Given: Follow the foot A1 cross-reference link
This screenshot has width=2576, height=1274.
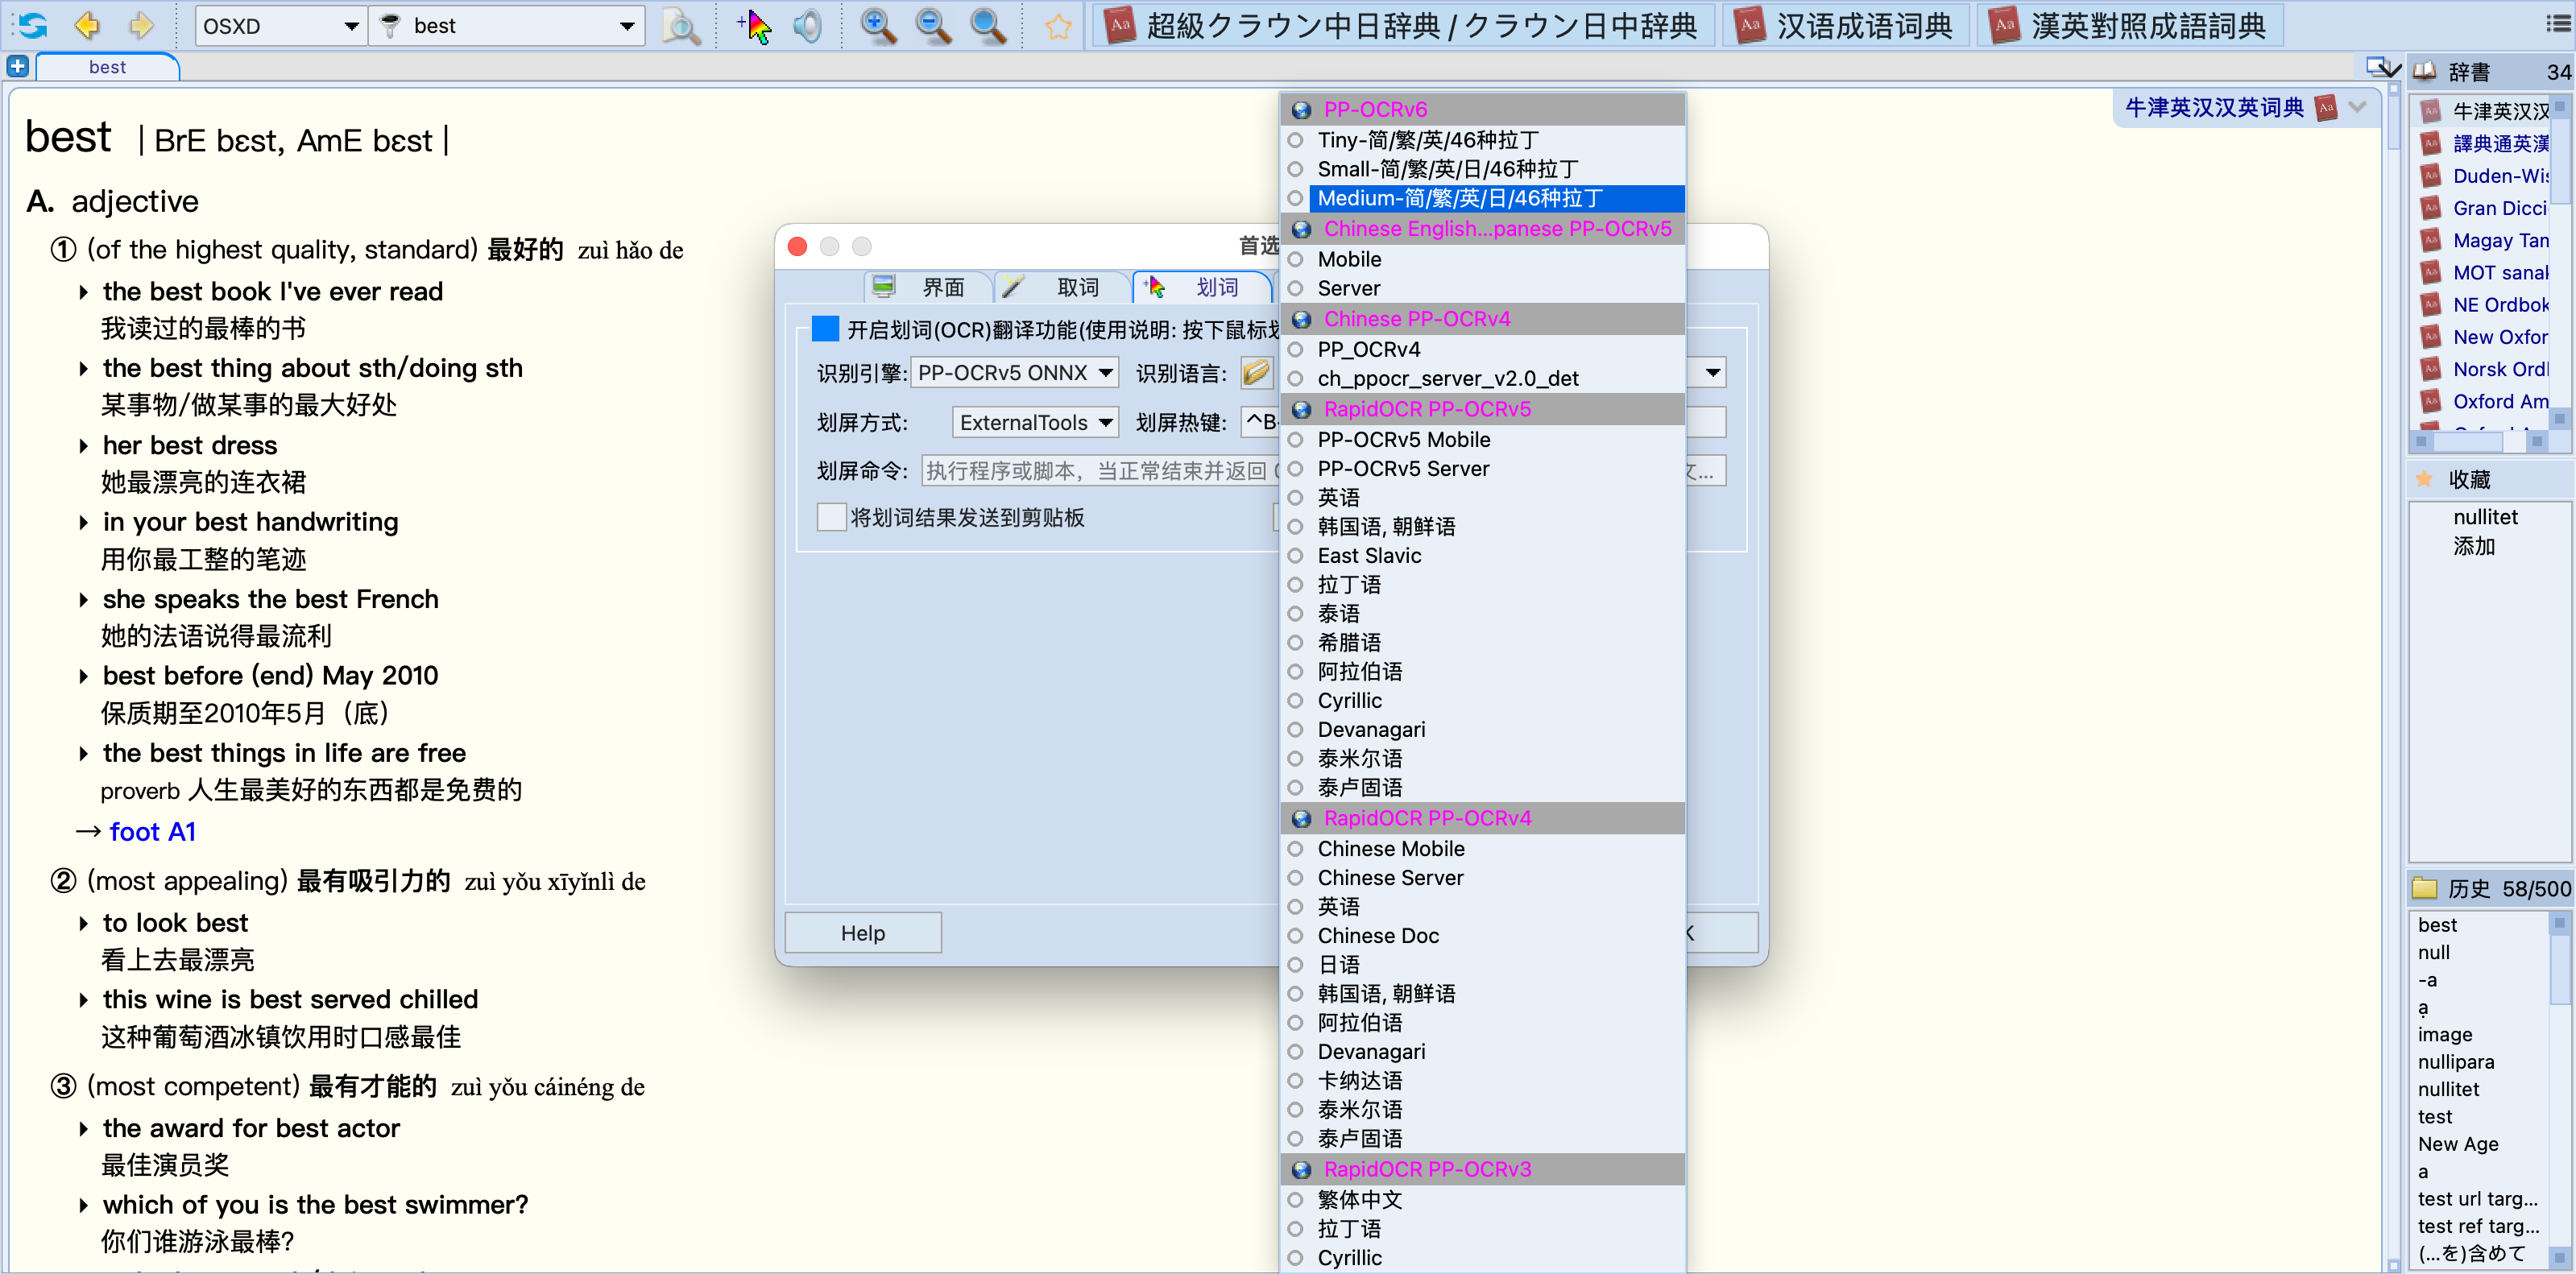Looking at the screenshot, I should pyautogui.click(x=152, y=831).
